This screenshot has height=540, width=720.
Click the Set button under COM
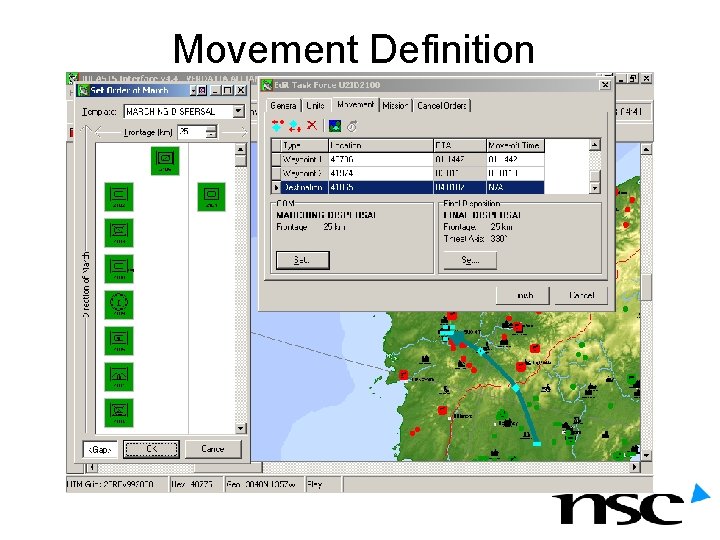tap(302, 260)
